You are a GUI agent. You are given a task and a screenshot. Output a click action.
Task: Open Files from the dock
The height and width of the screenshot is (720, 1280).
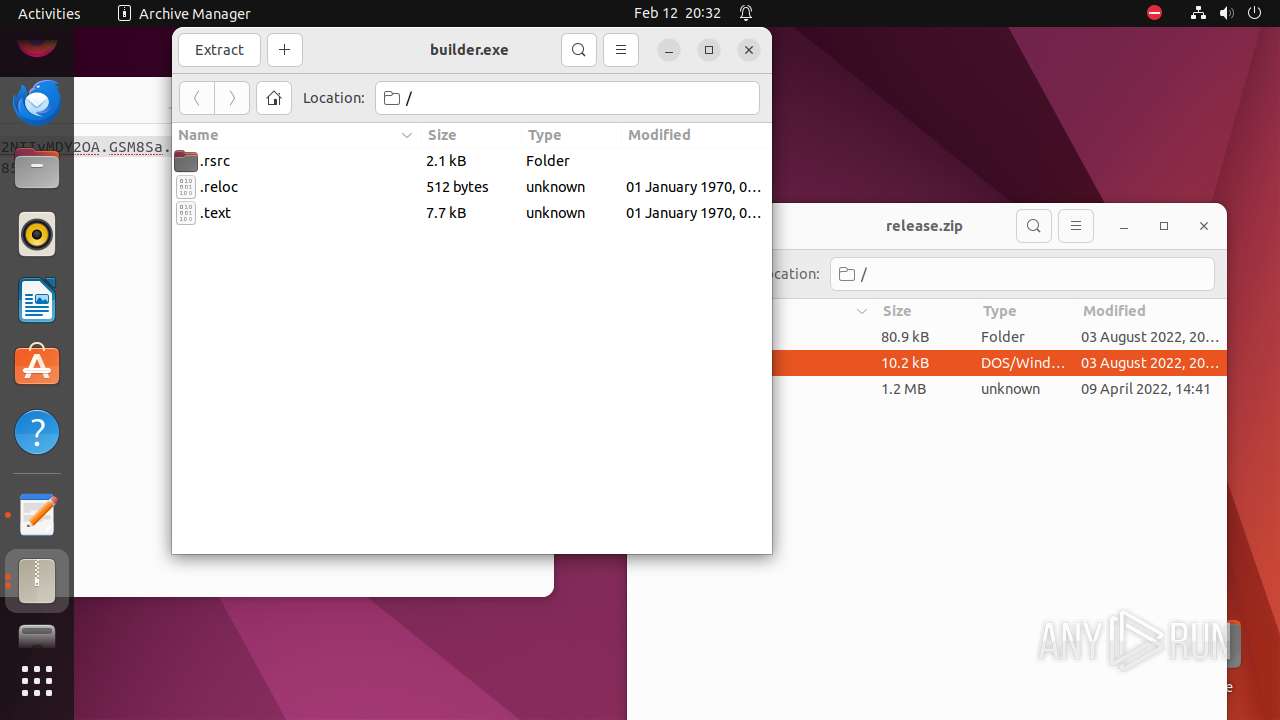coord(37,167)
